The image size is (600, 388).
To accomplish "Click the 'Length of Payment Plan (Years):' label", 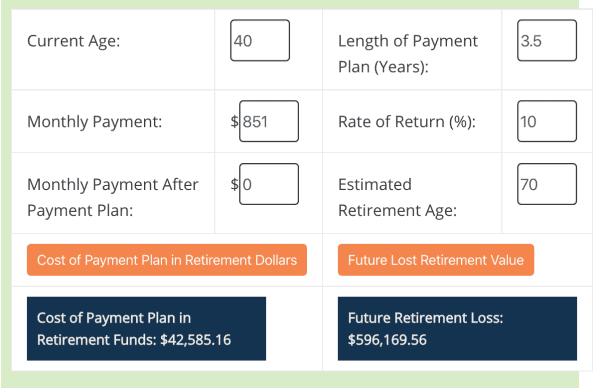I will (x=408, y=54).
